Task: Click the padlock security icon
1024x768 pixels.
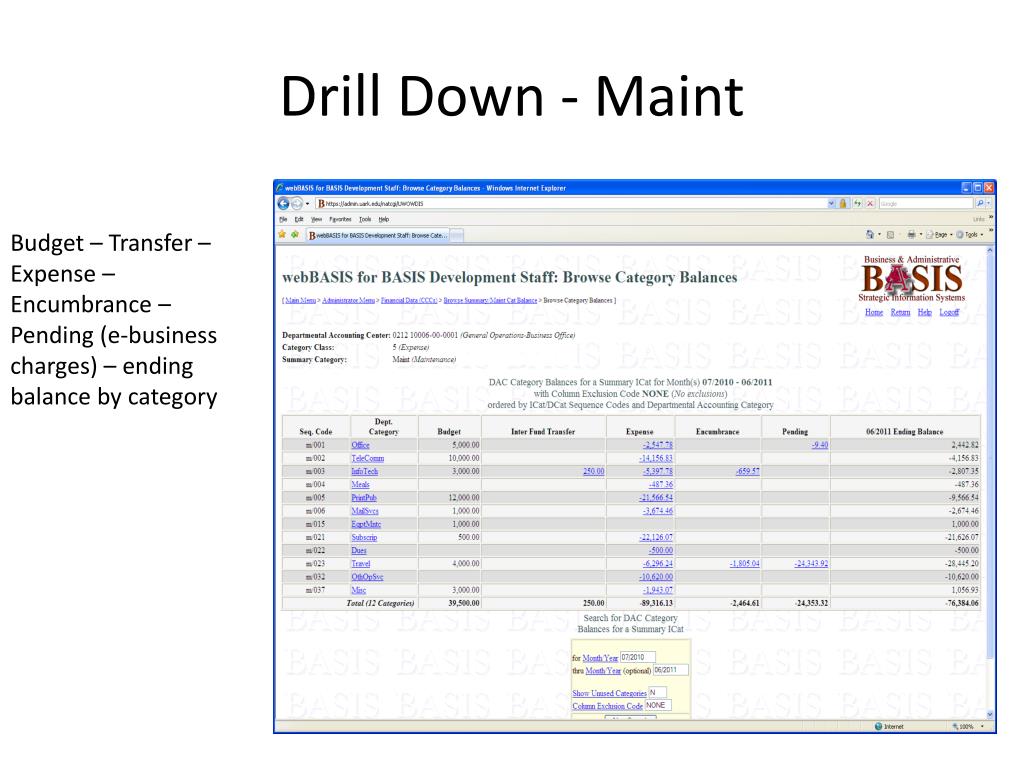Action: (842, 204)
